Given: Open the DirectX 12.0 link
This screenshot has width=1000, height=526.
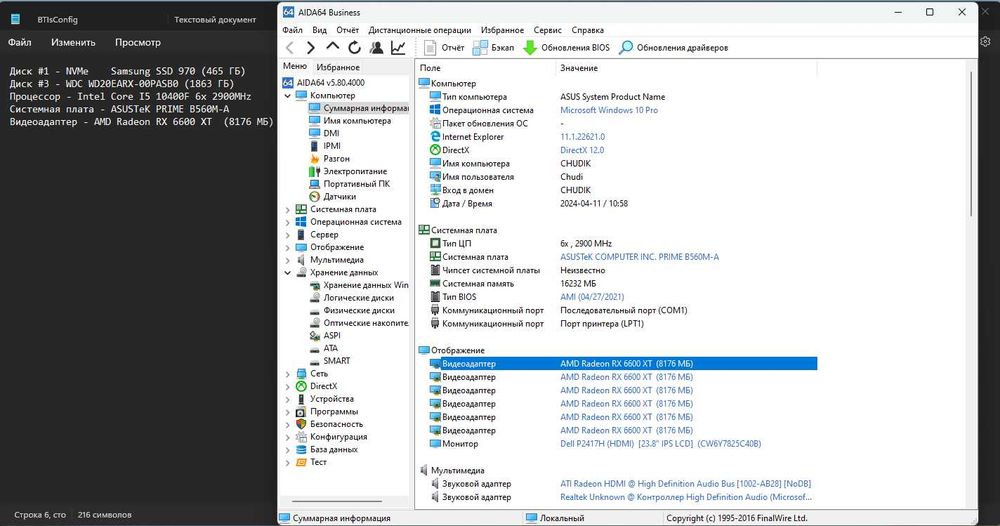Looking at the screenshot, I should coord(582,150).
